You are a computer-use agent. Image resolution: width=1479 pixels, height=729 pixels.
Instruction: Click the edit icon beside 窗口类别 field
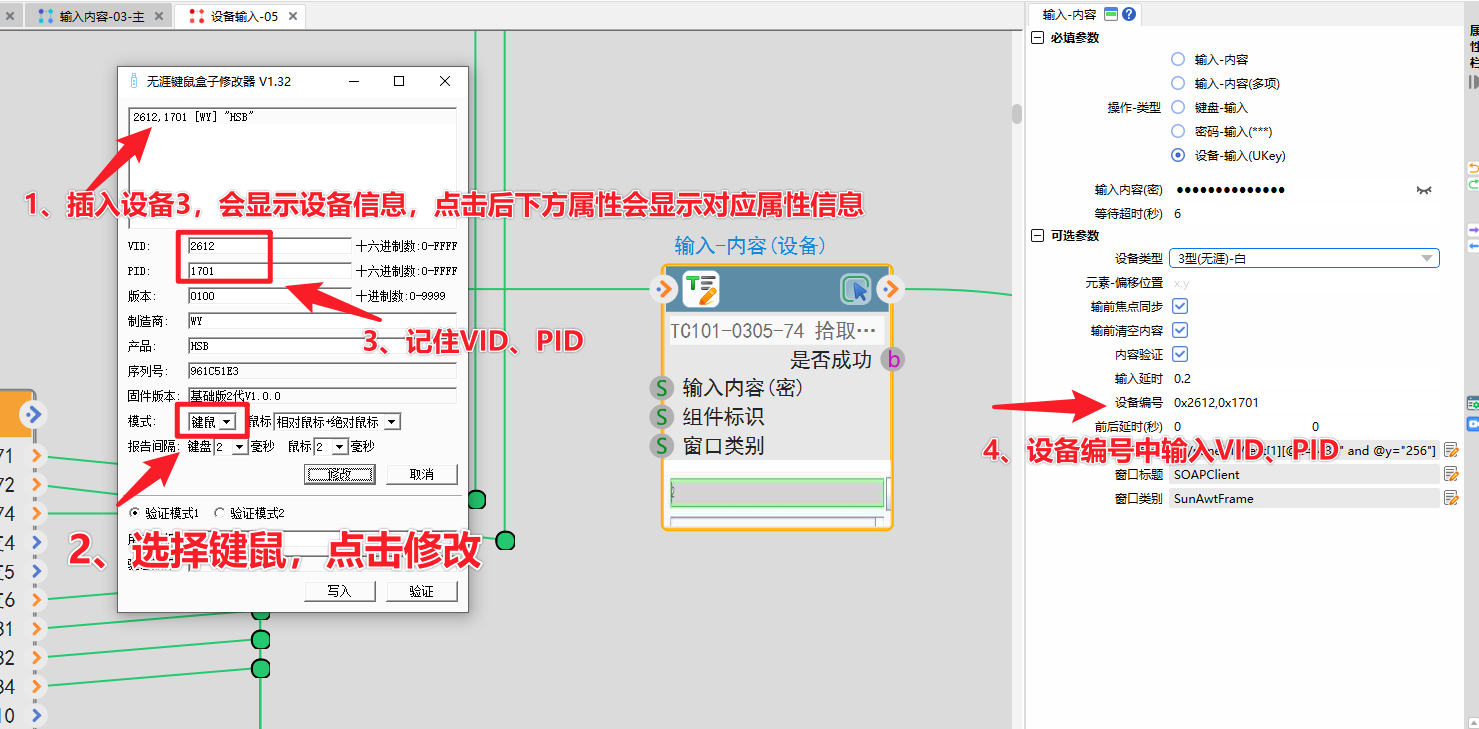coord(1451,499)
